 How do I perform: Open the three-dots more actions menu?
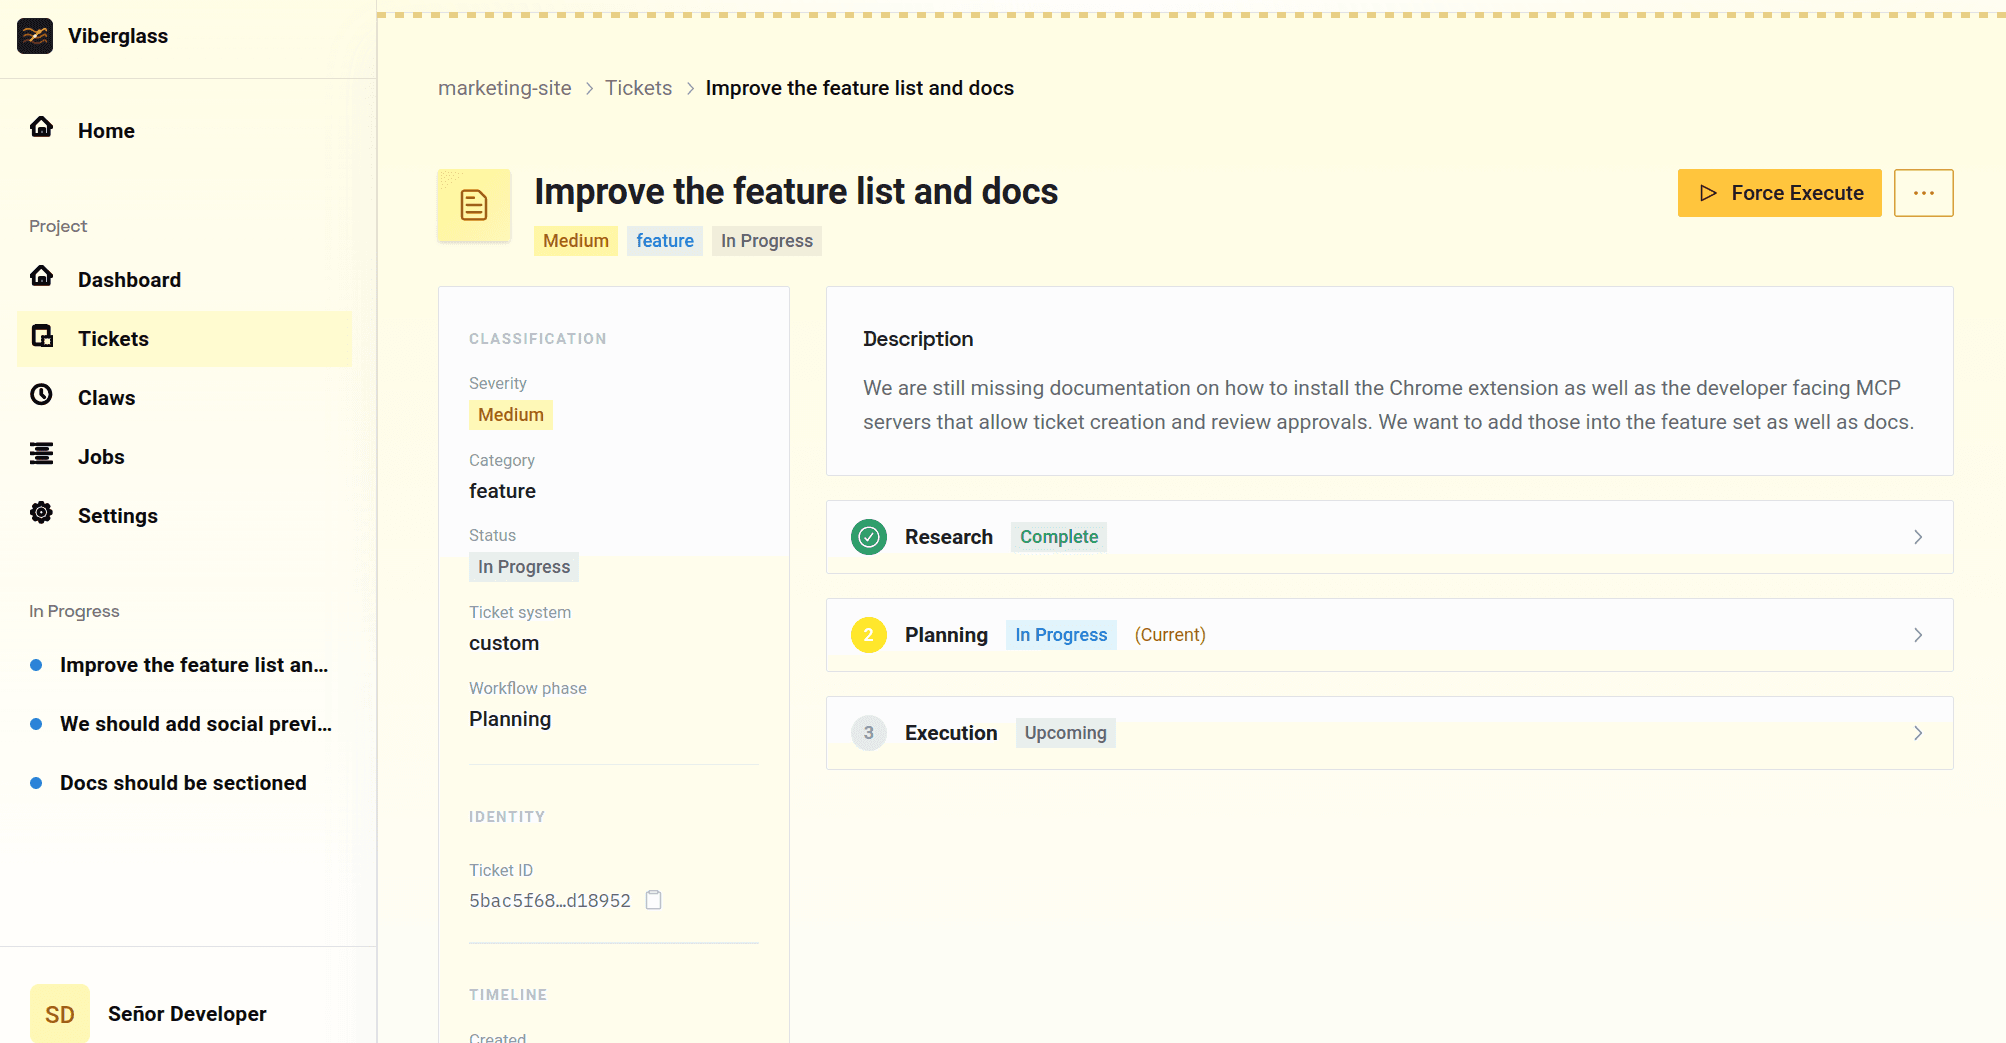click(1924, 193)
